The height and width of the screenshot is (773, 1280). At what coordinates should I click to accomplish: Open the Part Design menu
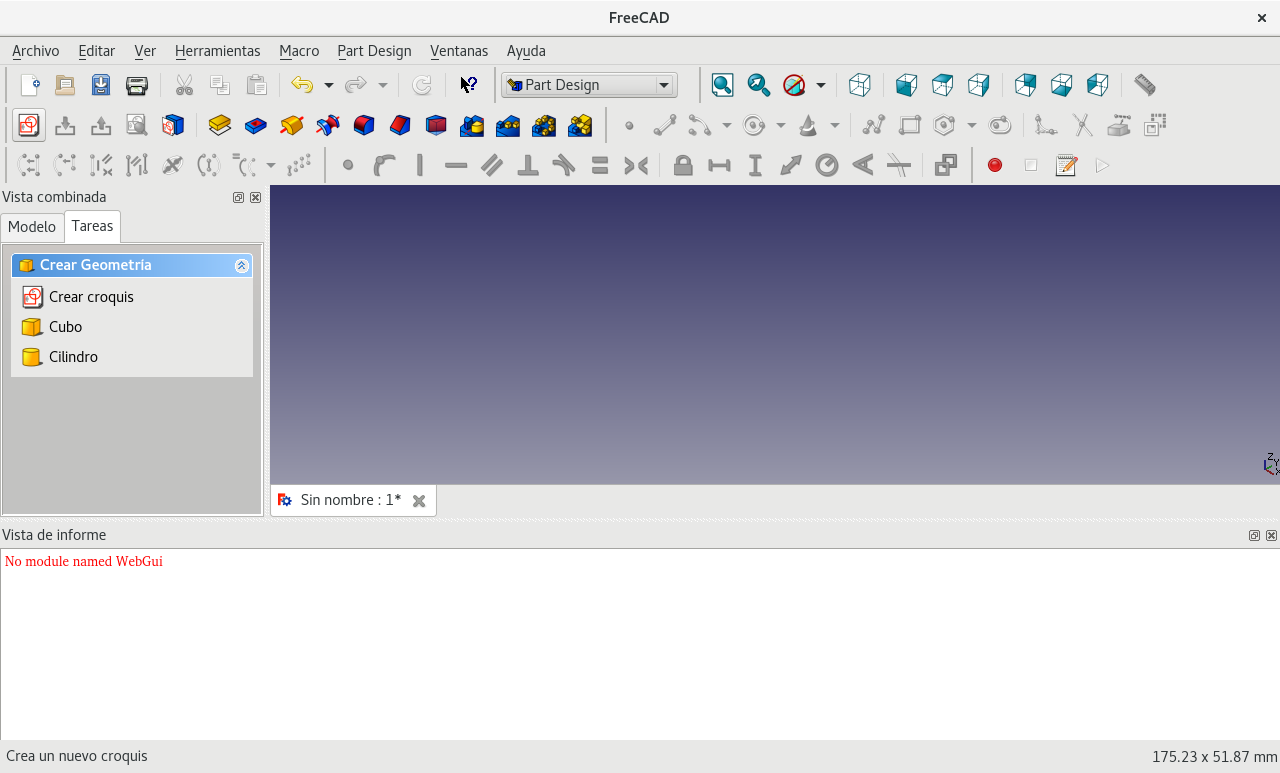(374, 51)
